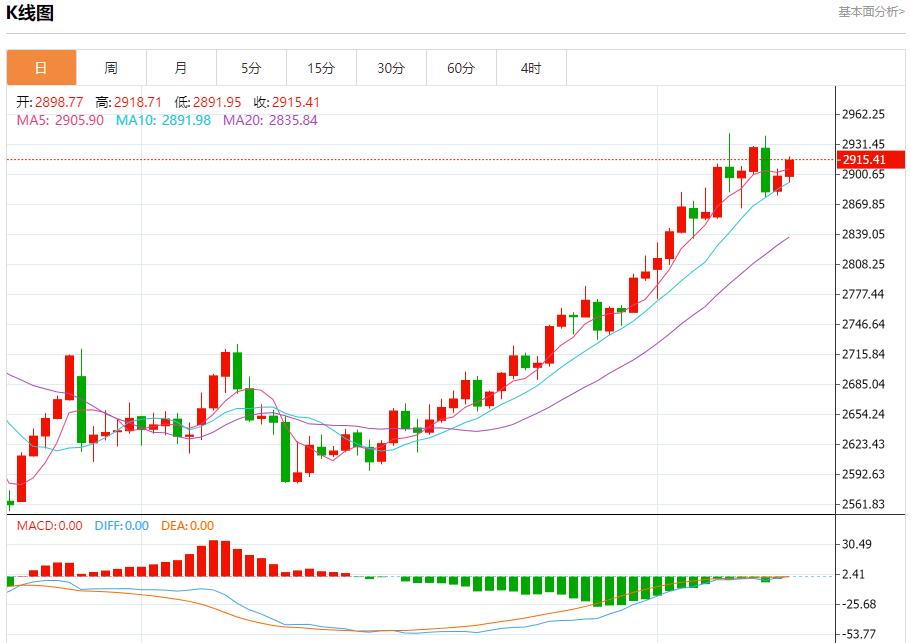Click the 2962.25 price axis label
The width and height of the screenshot is (911, 643).
864,114
